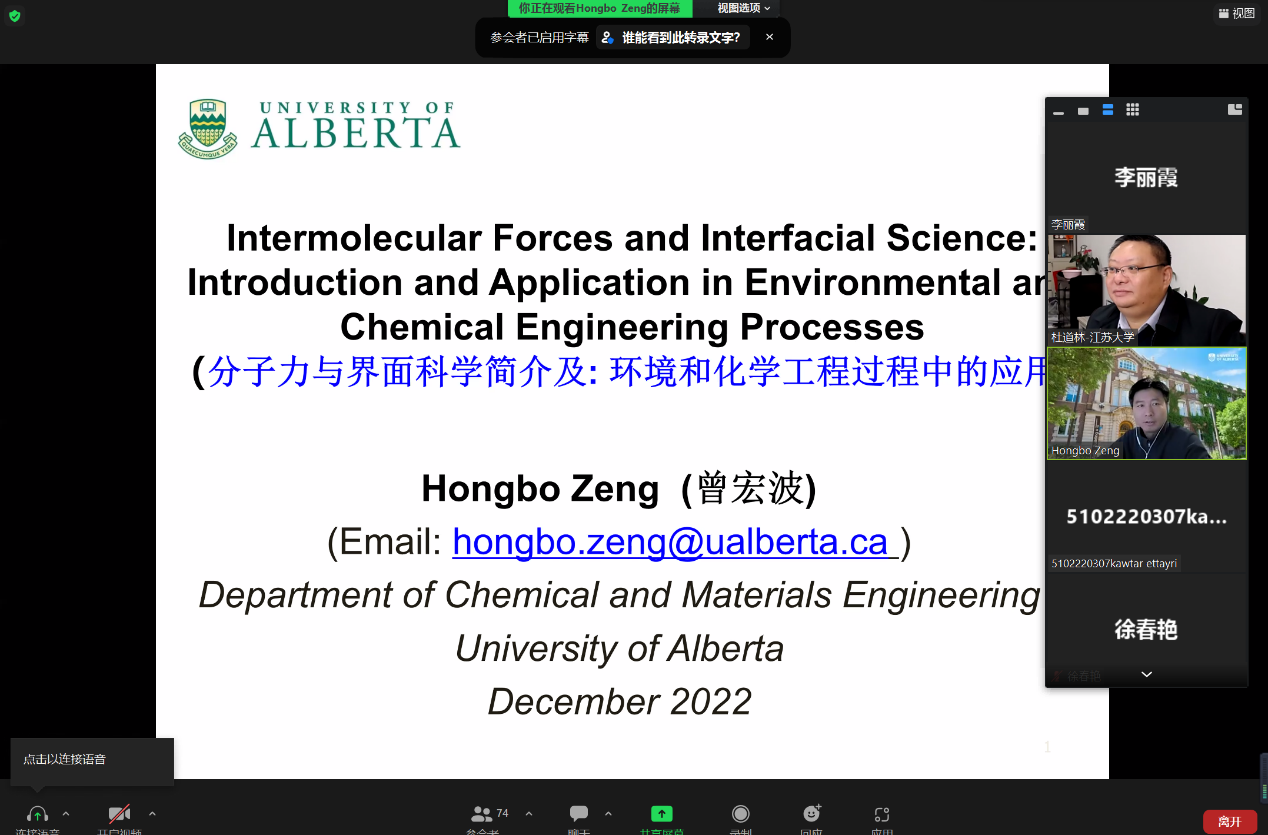The width and height of the screenshot is (1268, 835).
Task: Open the chat bubble icon
Action: pos(579,814)
